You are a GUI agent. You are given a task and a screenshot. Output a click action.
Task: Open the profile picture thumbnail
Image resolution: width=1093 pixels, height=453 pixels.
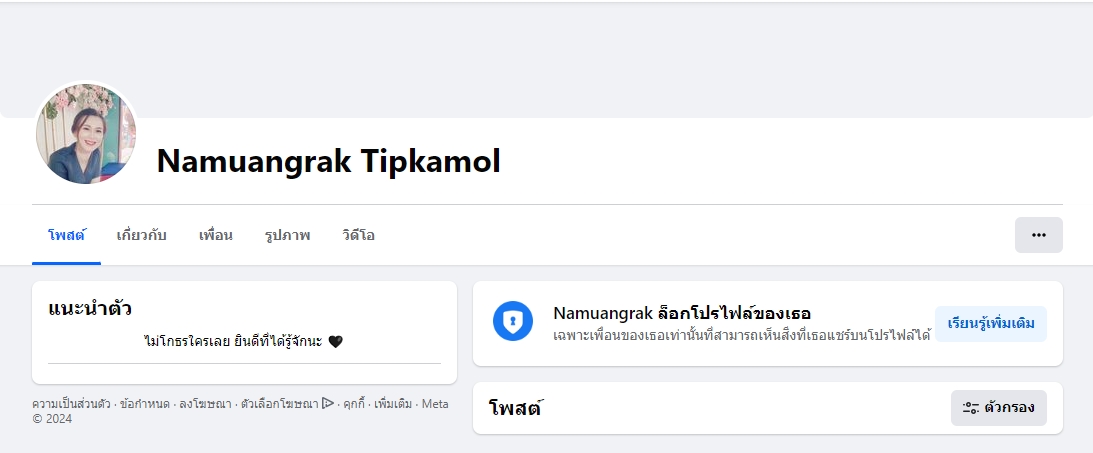click(x=86, y=134)
